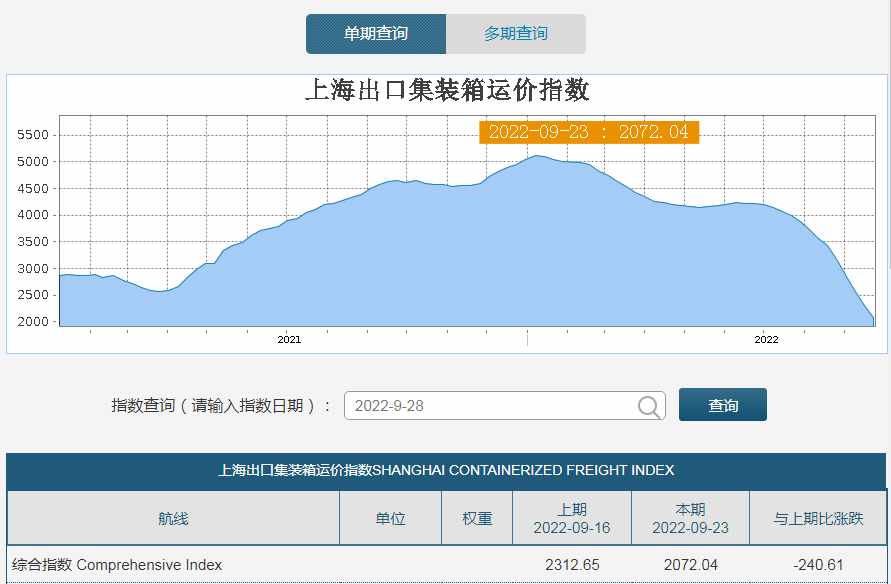This screenshot has width=891, height=584.
Task: Click the 5000 y-axis value
Action: click(x=33, y=162)
